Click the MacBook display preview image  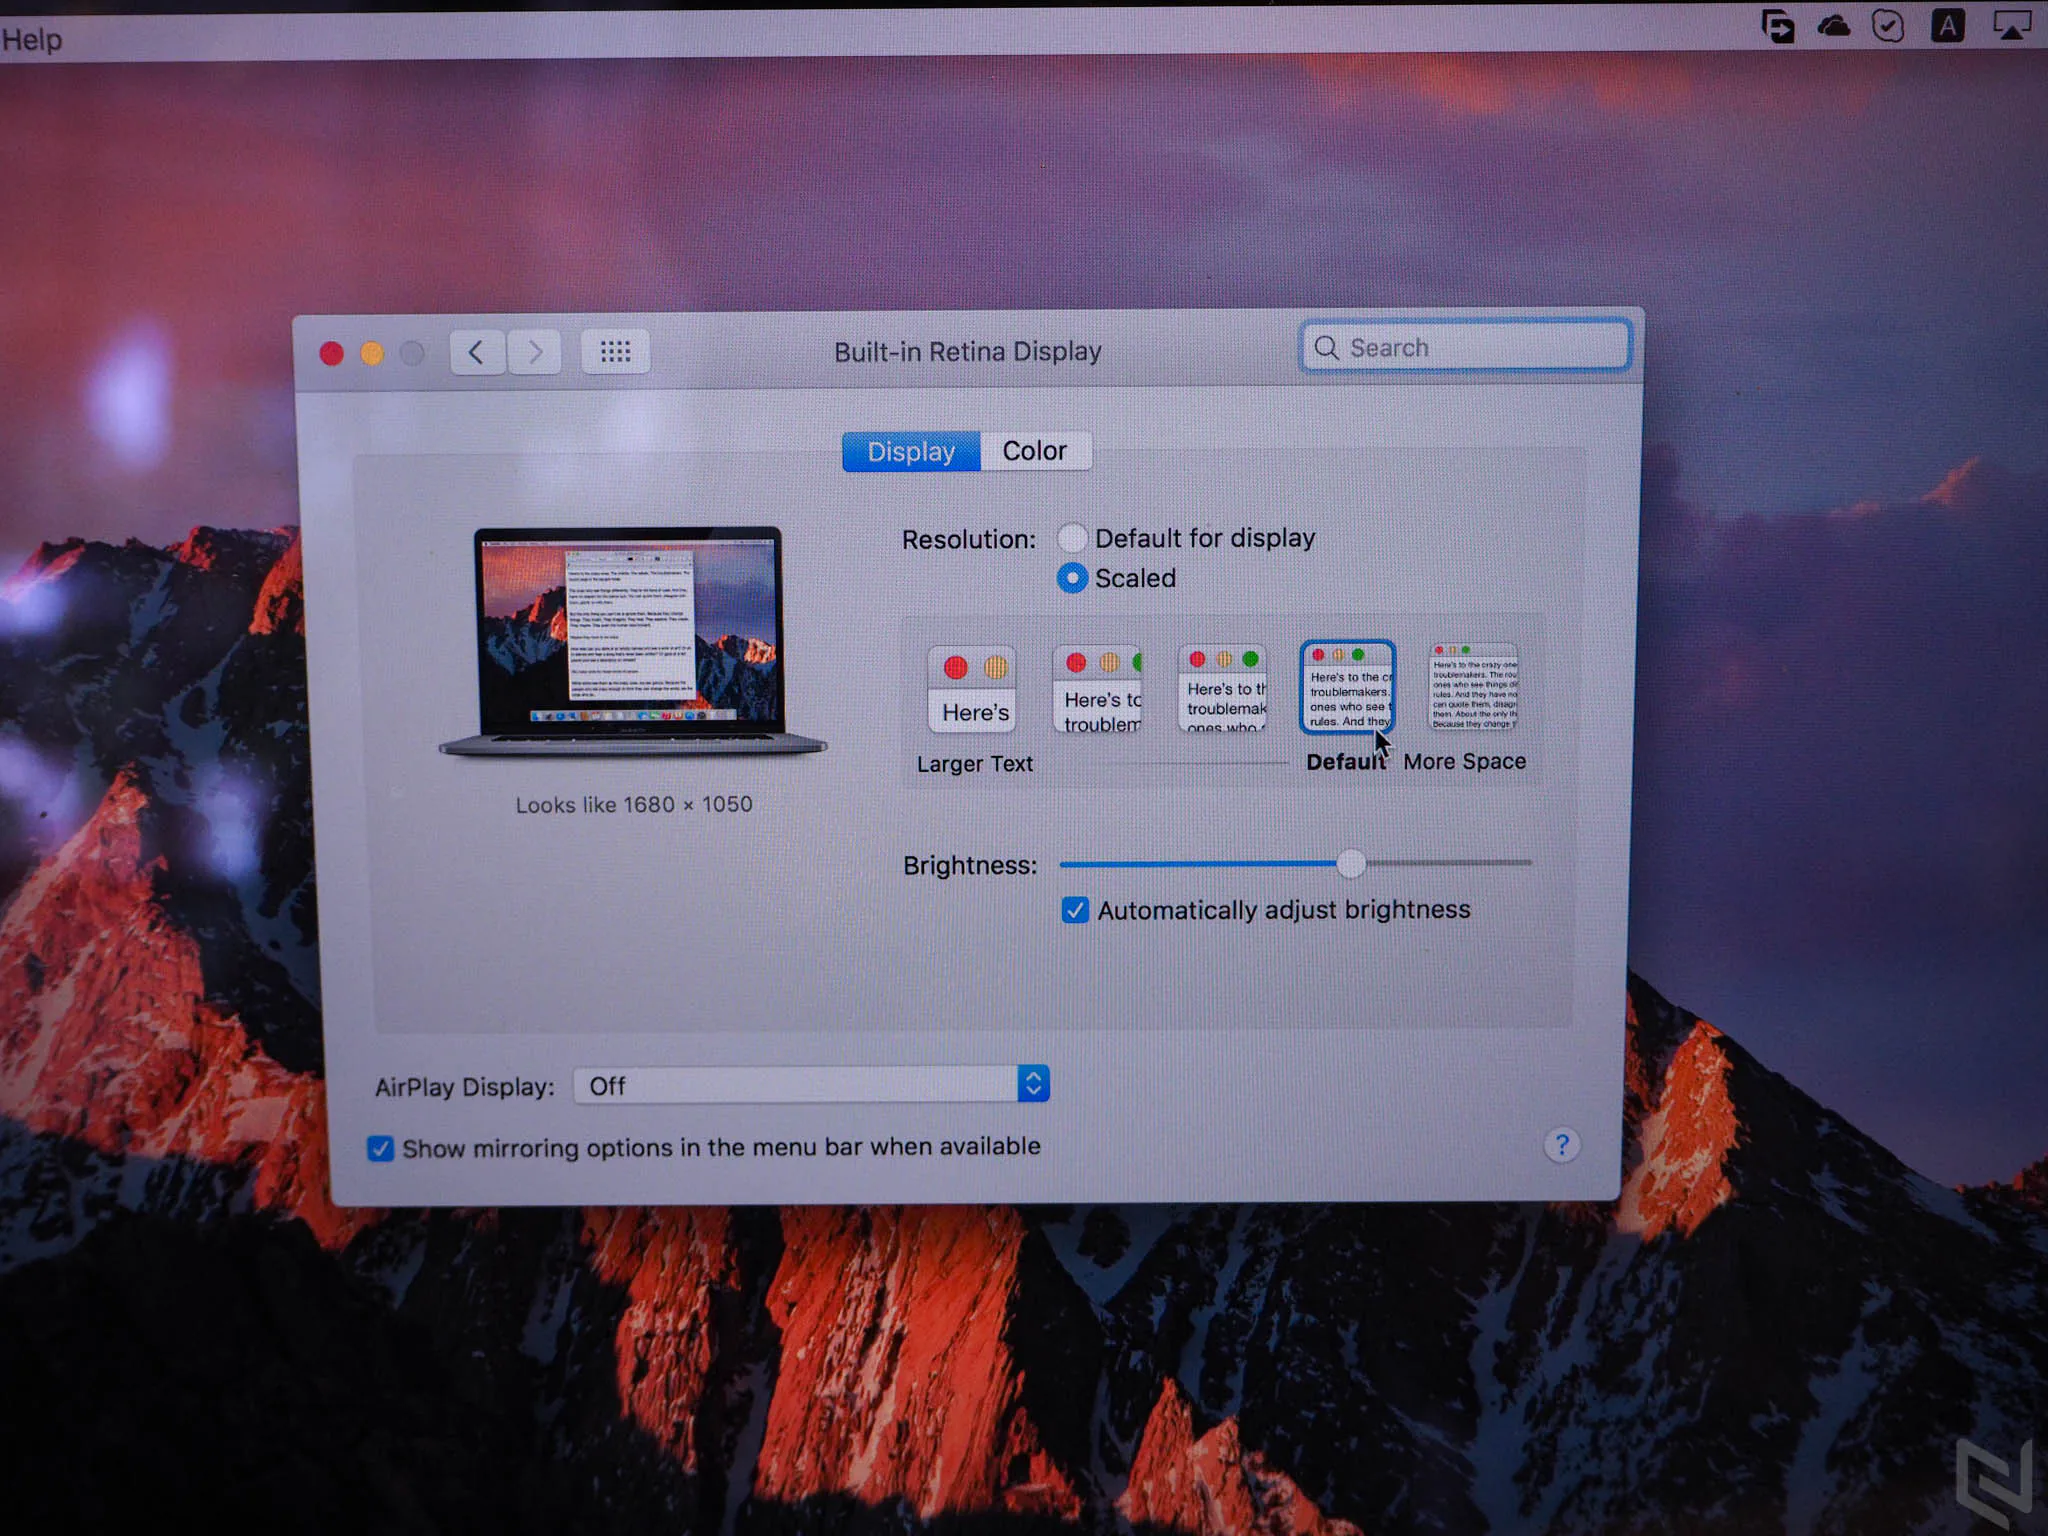point(632,642)
